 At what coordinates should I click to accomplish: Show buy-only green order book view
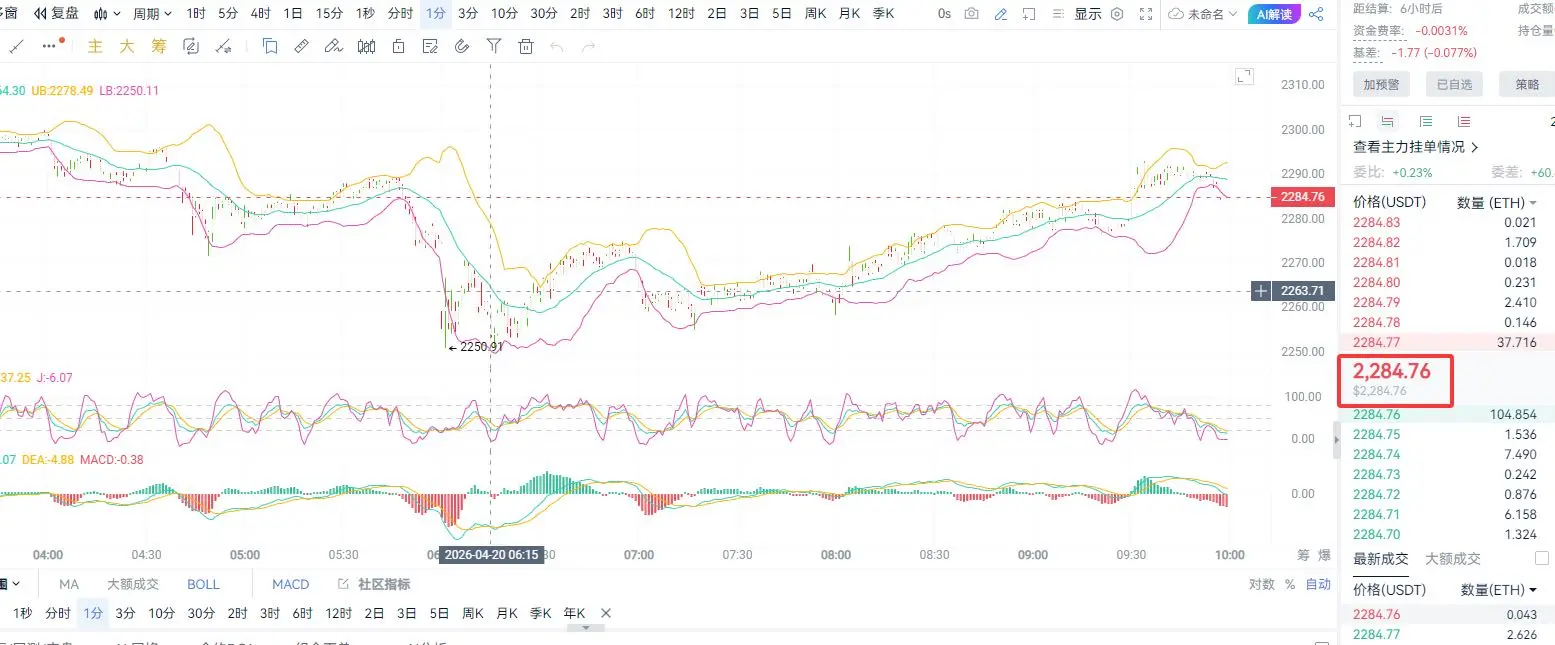pyautogui.click(x=1425, y=121)
